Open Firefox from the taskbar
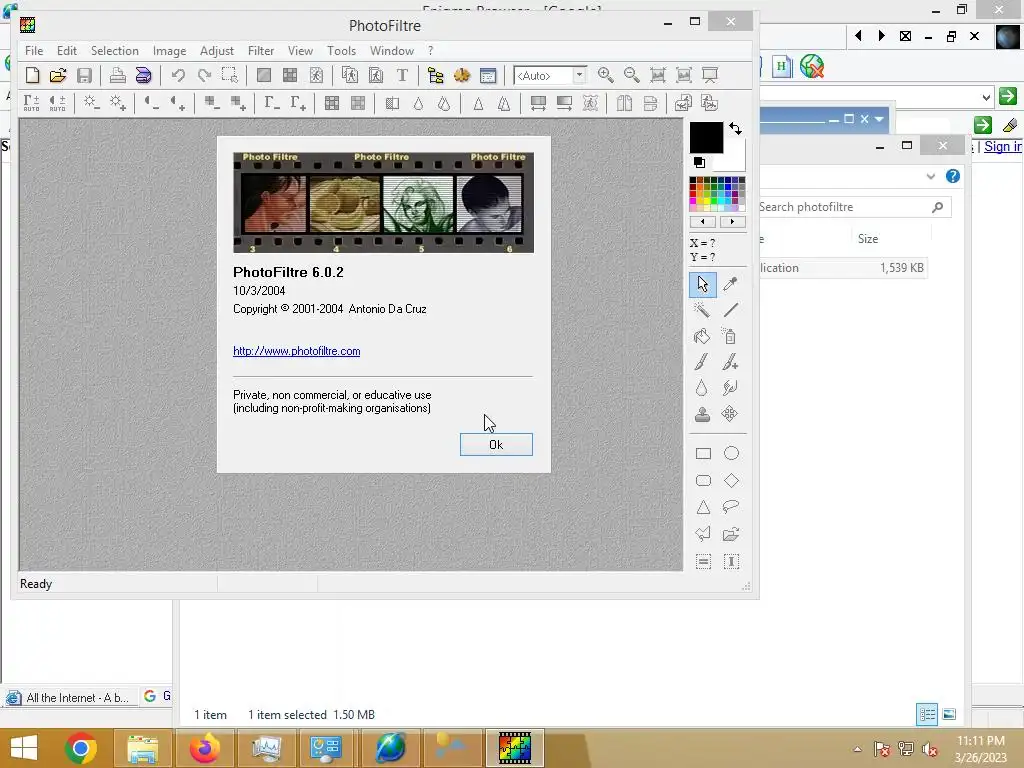This screenshot has width=1024, height=768. click(x=204, y=748)
